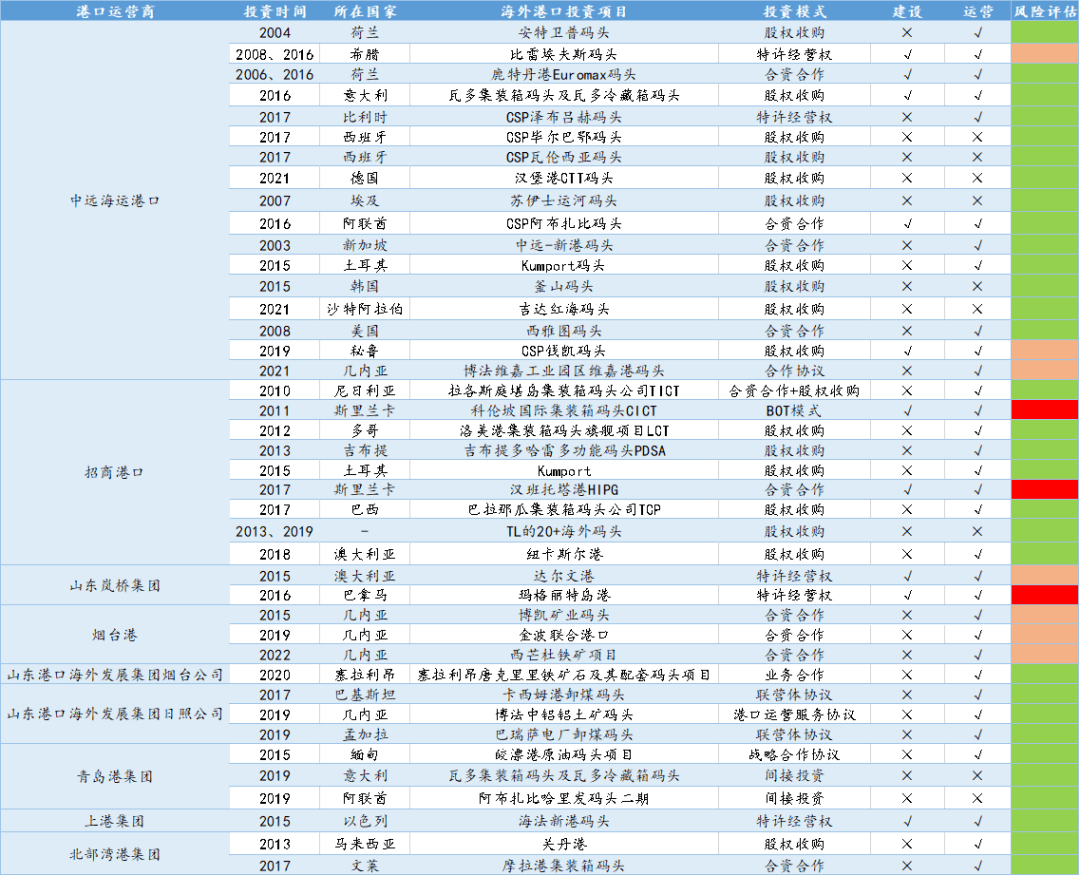This screenshot has width=1080, height=876.
Task: Click the red risk cell in 汉班托塔港HIPG row
Action: tap(1045, 490)
